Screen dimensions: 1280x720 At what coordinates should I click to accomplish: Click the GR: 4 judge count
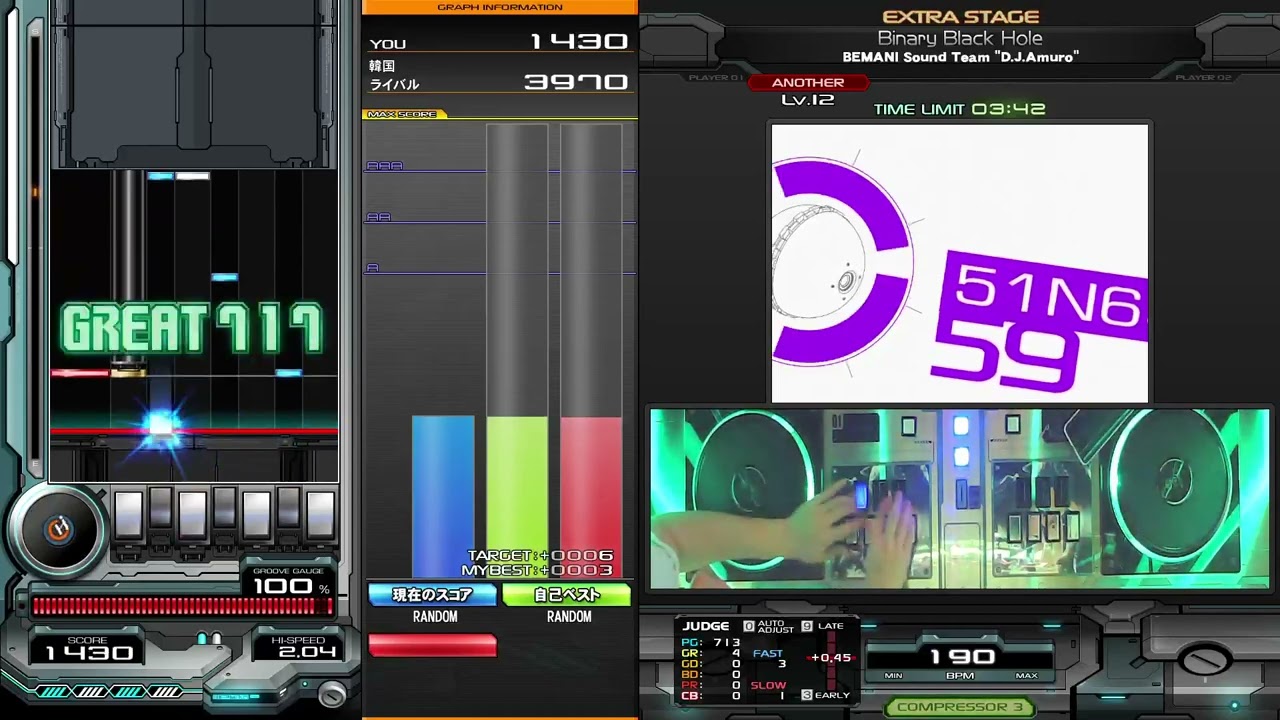(711, 653)
